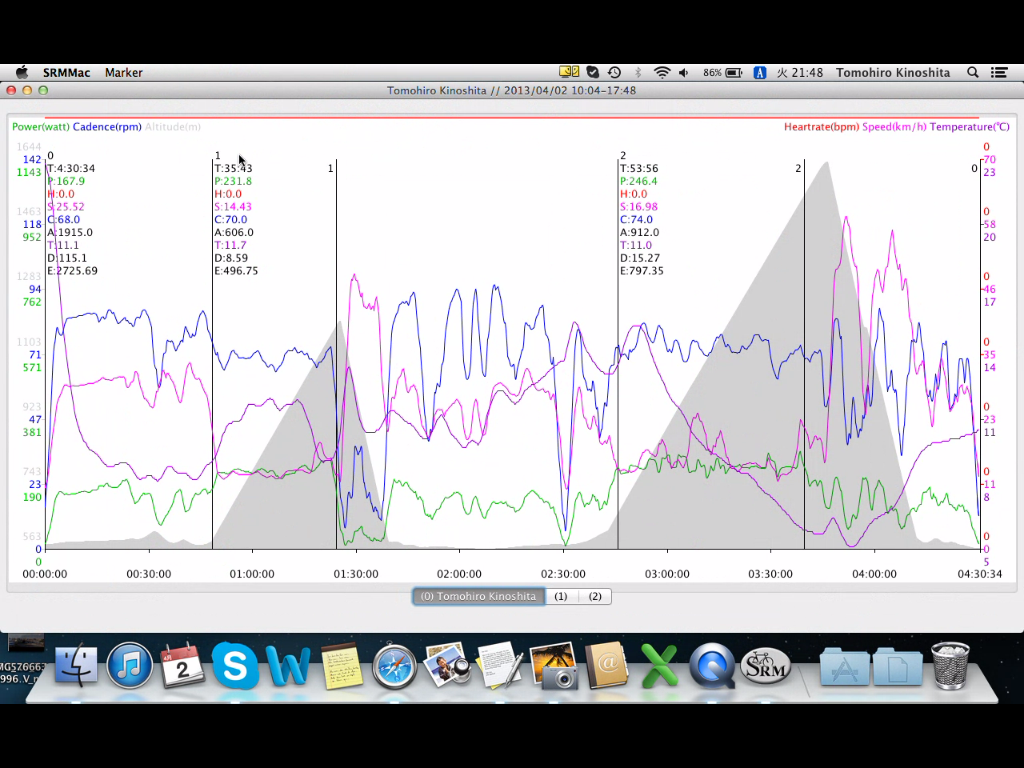Open the volume control menu
1024x768 pixels.
pyautogui.click(x=684, y=73)
